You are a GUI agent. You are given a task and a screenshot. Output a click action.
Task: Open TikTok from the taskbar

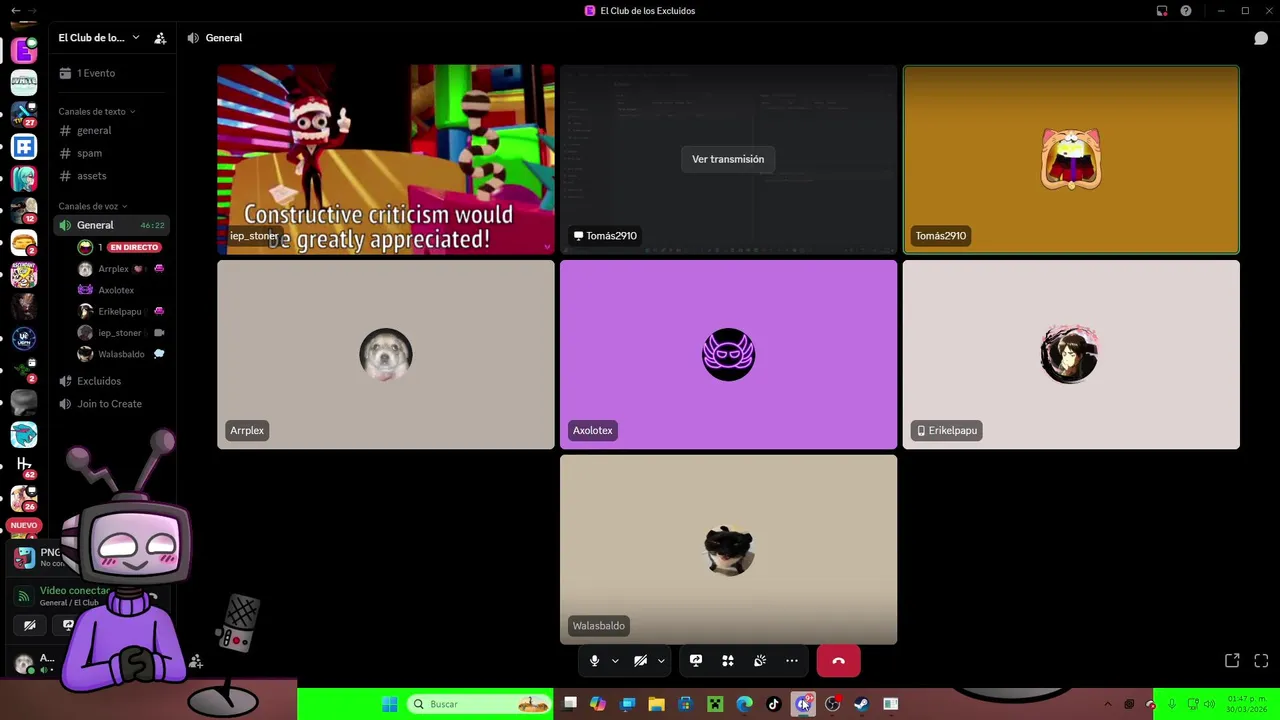click(773, 704)
